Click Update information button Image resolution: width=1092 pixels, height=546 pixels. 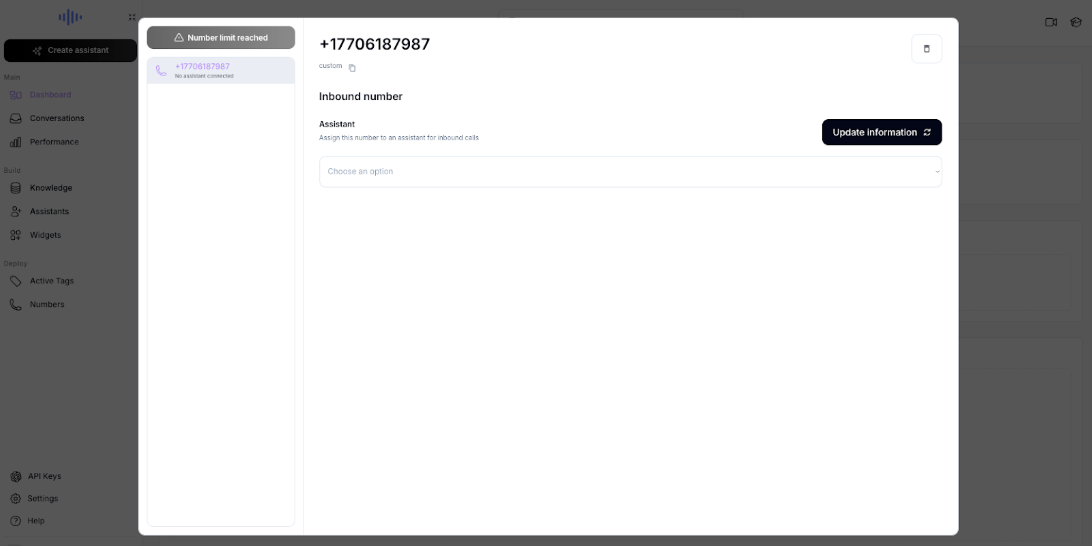tap(882, 132)
